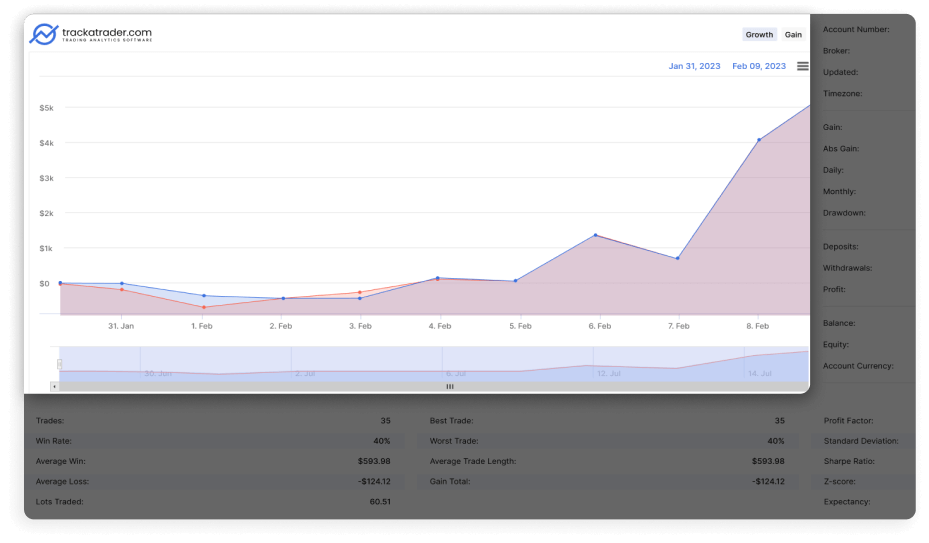Screen dimensions: 929x543
Task: Switch to the Gain chart tab
Action: point(793,35)
